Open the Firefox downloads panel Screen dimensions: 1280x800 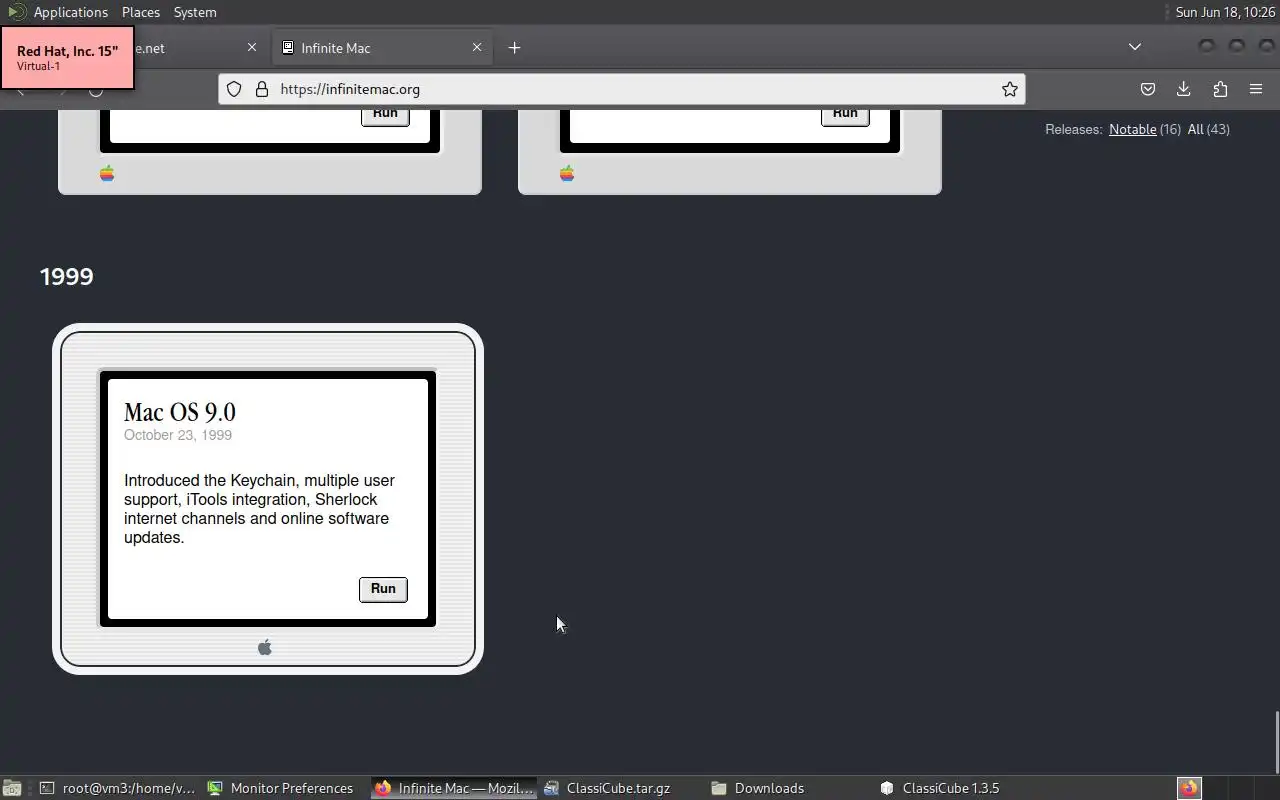pyautogui.click(x=1184, y=89)
